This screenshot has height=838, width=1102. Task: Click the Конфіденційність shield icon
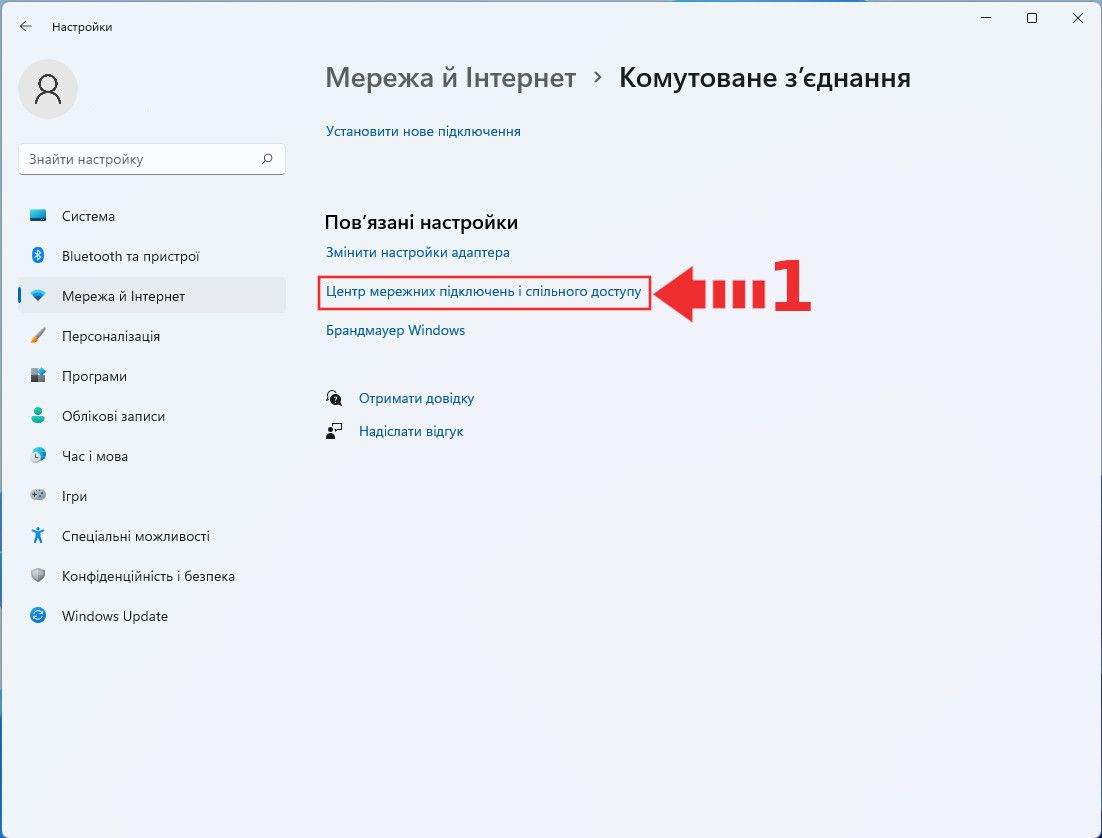[x=38, y=575]
